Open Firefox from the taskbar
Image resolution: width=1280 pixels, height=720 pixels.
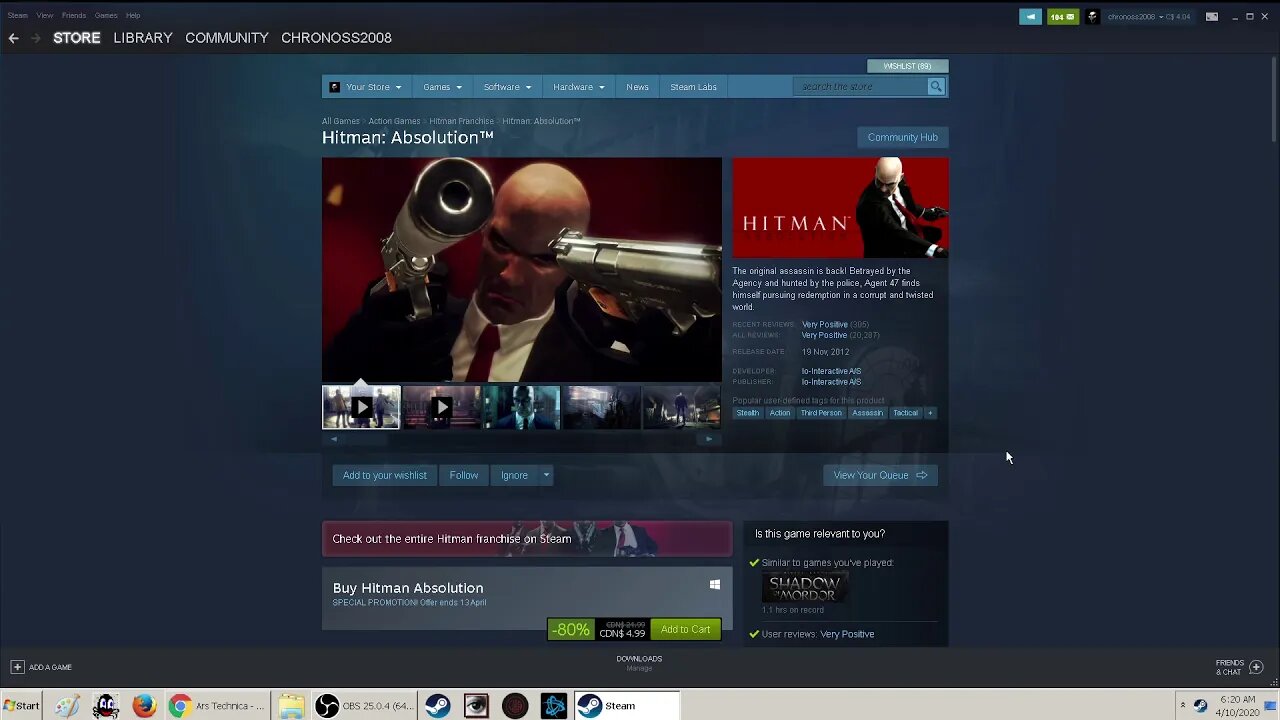(144, 706)
